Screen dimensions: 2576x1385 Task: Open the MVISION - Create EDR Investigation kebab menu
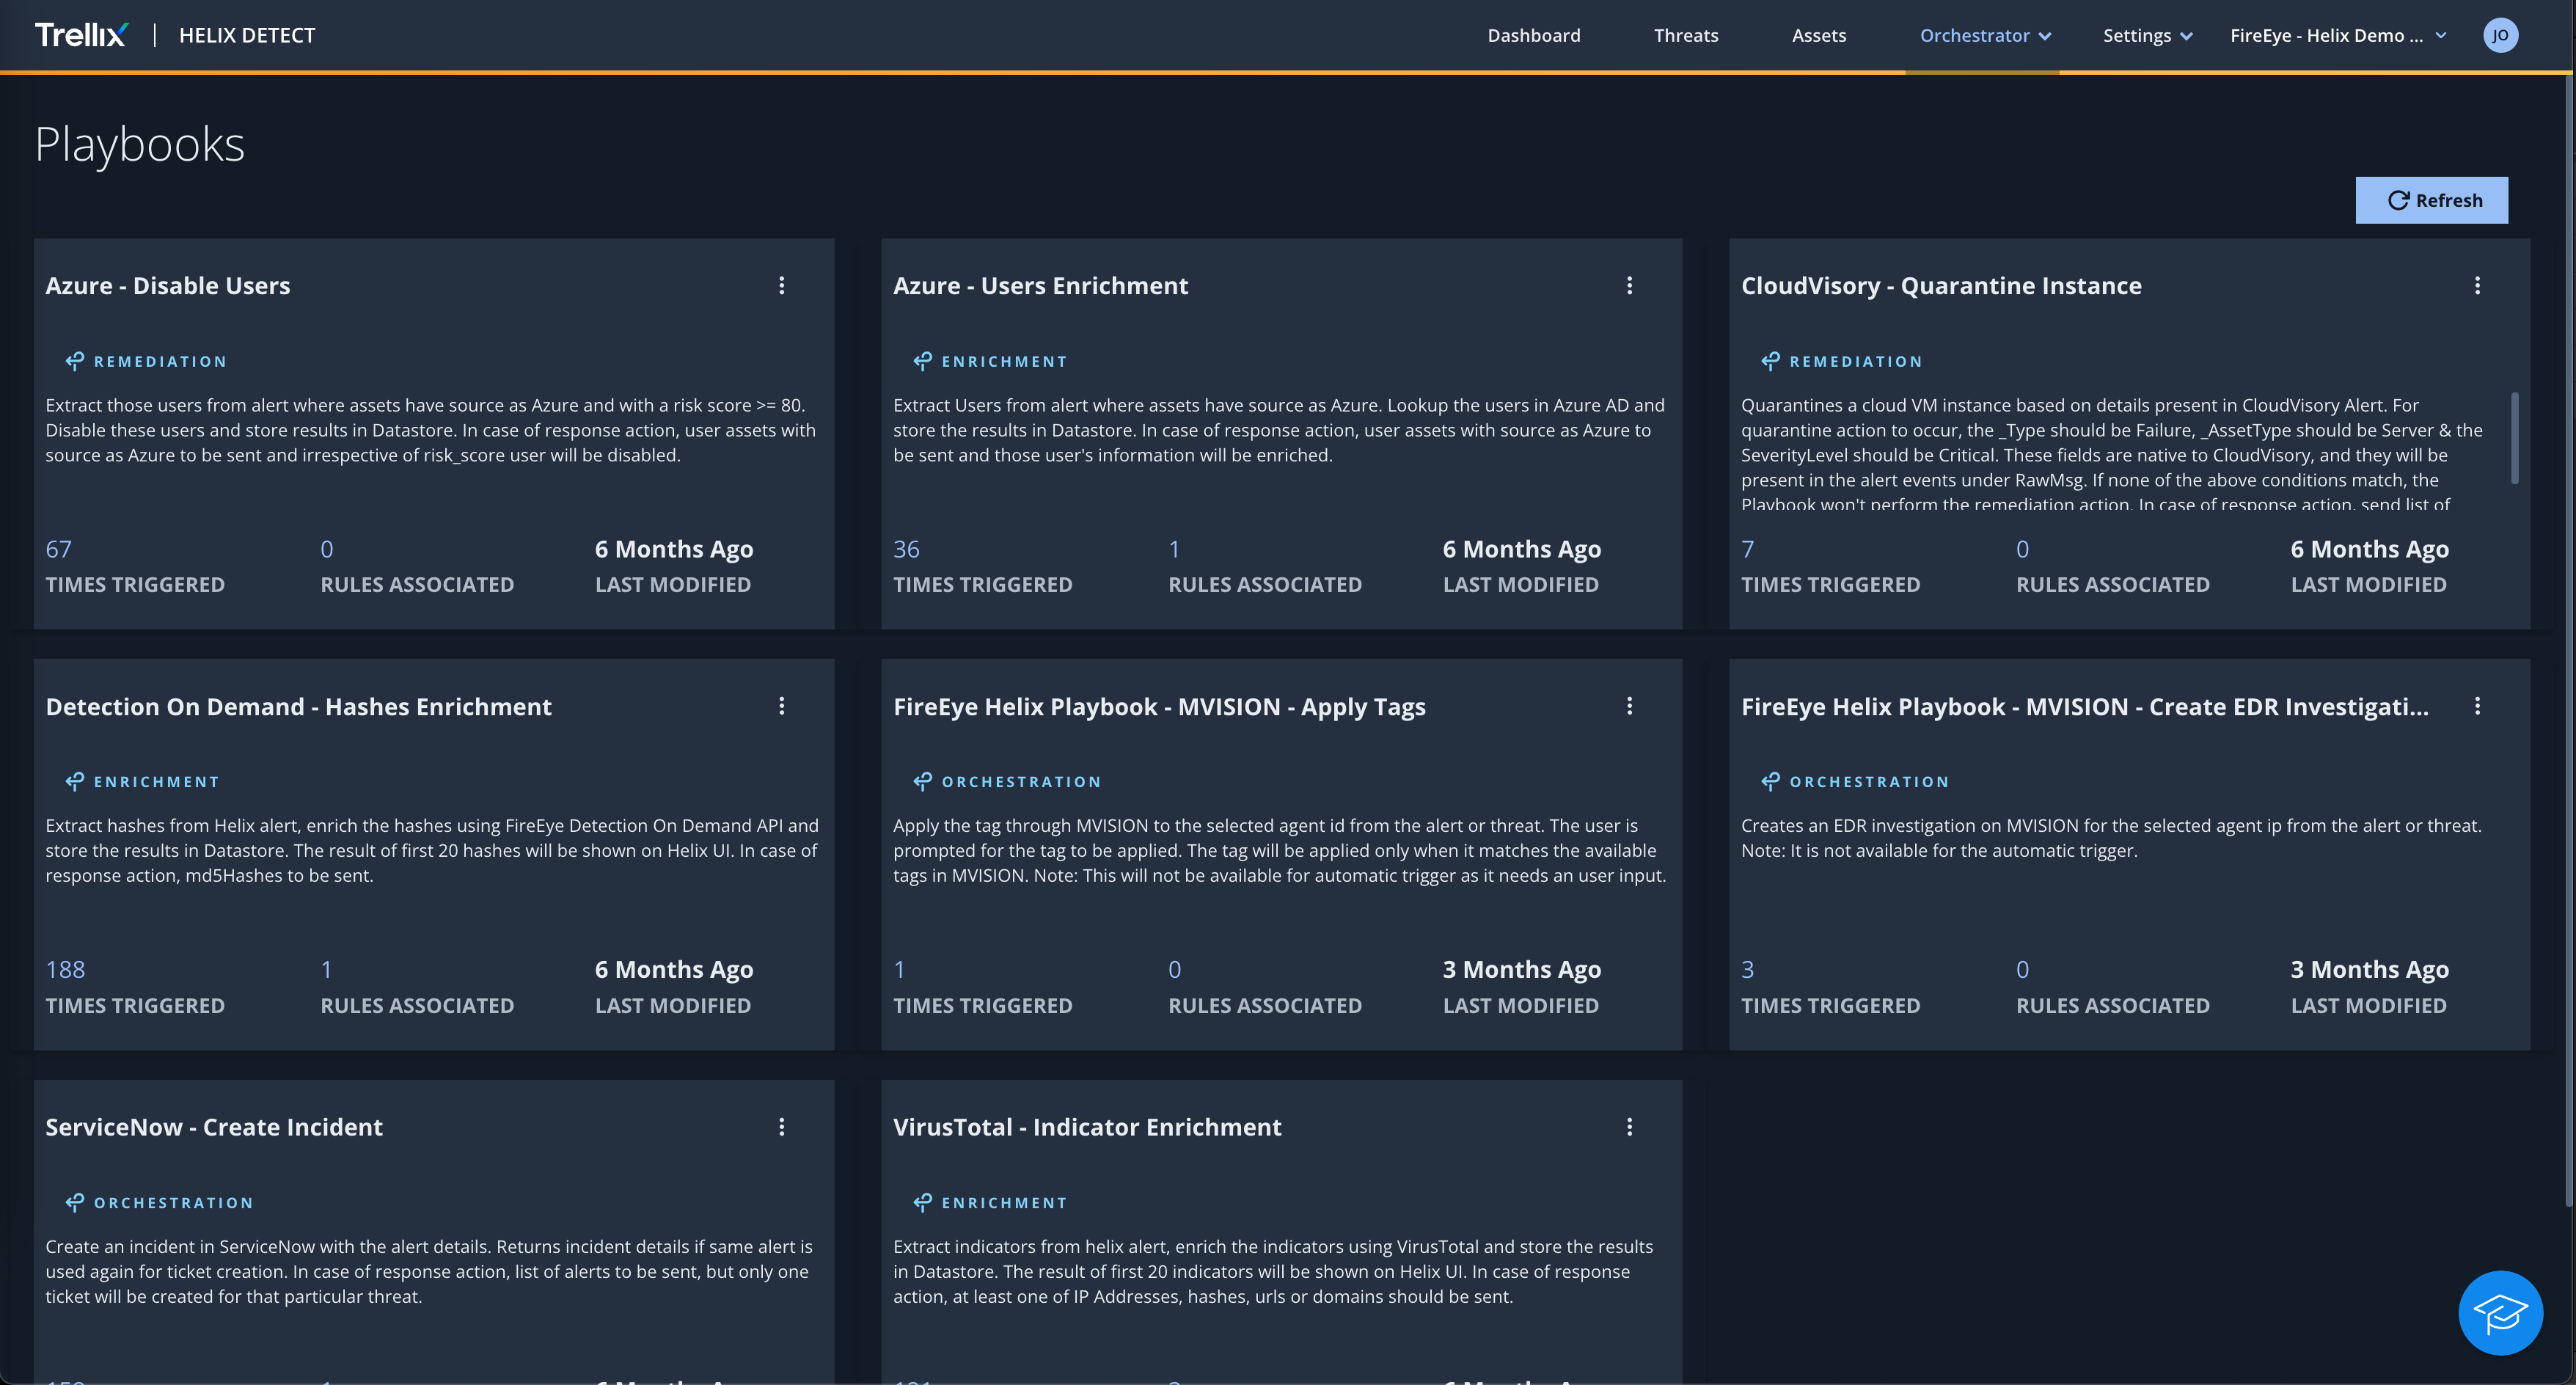click(2478, 706)
